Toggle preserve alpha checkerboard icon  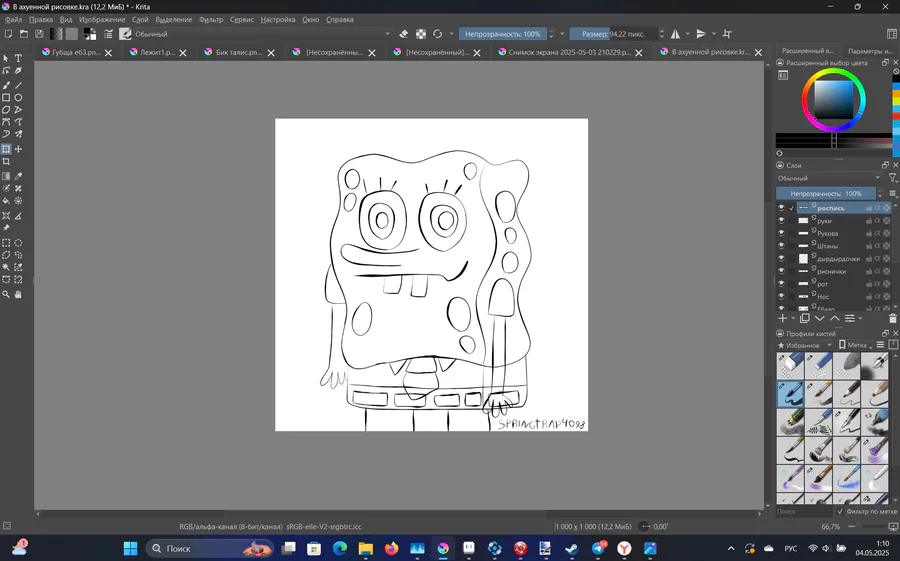tap(421, 34)
